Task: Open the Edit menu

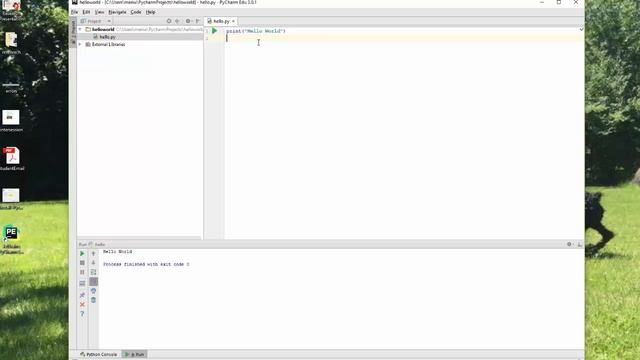Action: 86,12
